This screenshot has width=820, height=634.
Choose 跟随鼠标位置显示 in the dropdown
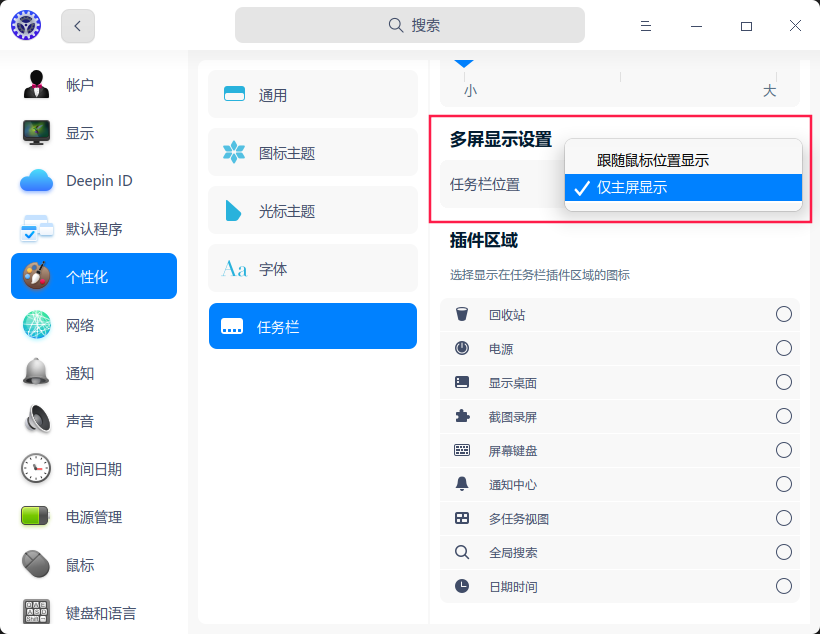click(x=684, y=160)
